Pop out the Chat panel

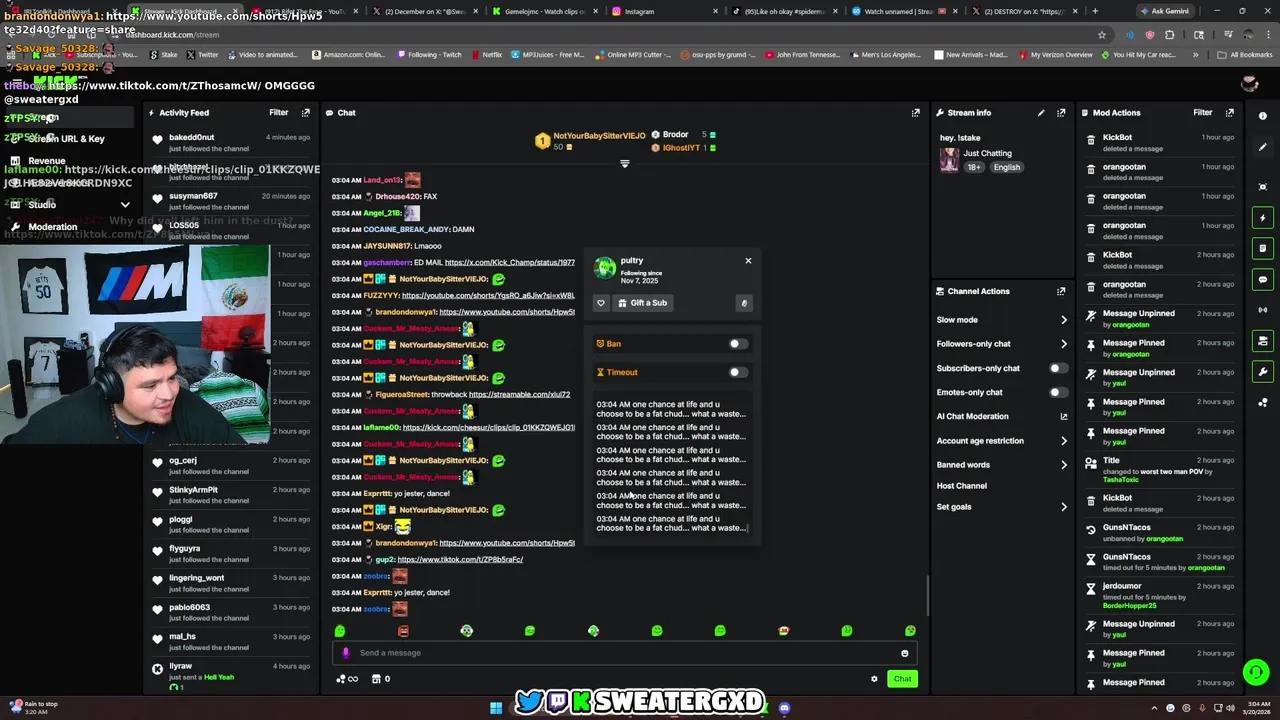[915, 113]
